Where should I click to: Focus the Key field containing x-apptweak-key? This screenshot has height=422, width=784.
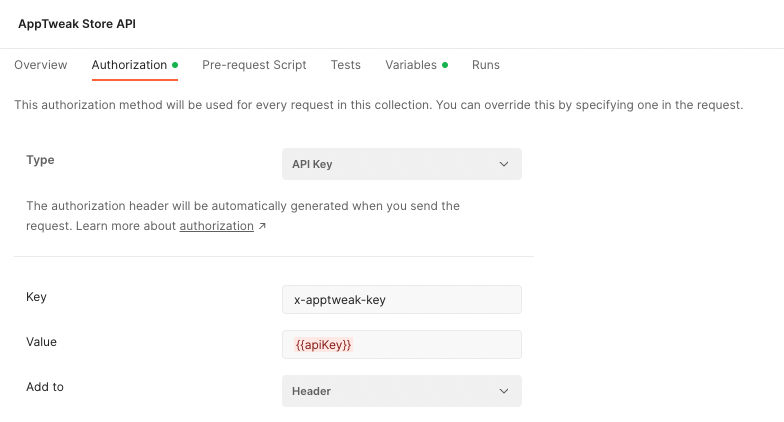tap(401, 299)
